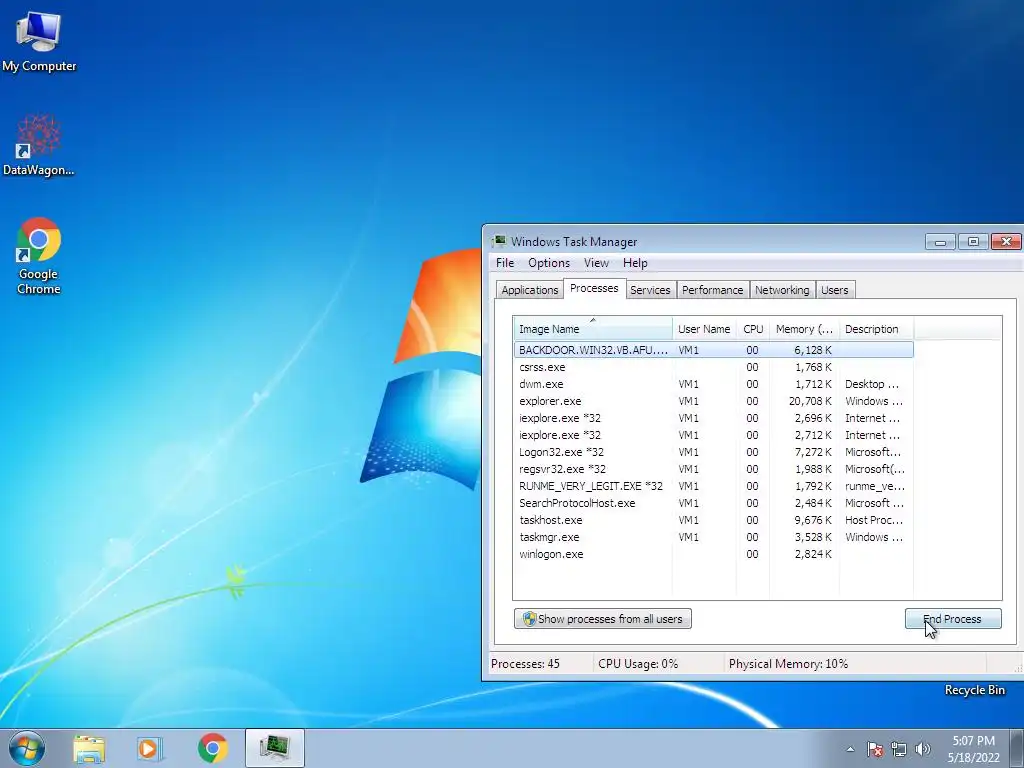
Task: Select the iexplore.exe row using 2,696 K
Action: [713, 418]
